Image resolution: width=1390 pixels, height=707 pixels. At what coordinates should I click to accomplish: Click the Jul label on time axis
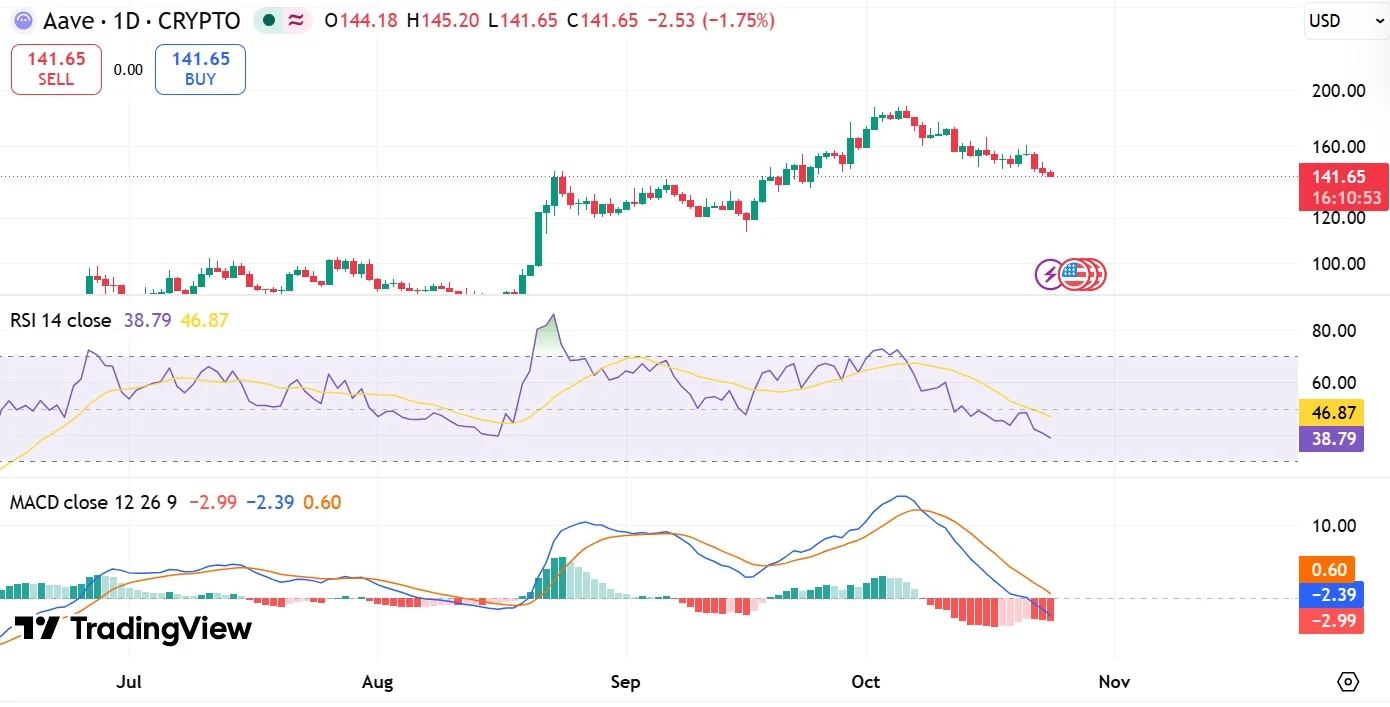128,682
